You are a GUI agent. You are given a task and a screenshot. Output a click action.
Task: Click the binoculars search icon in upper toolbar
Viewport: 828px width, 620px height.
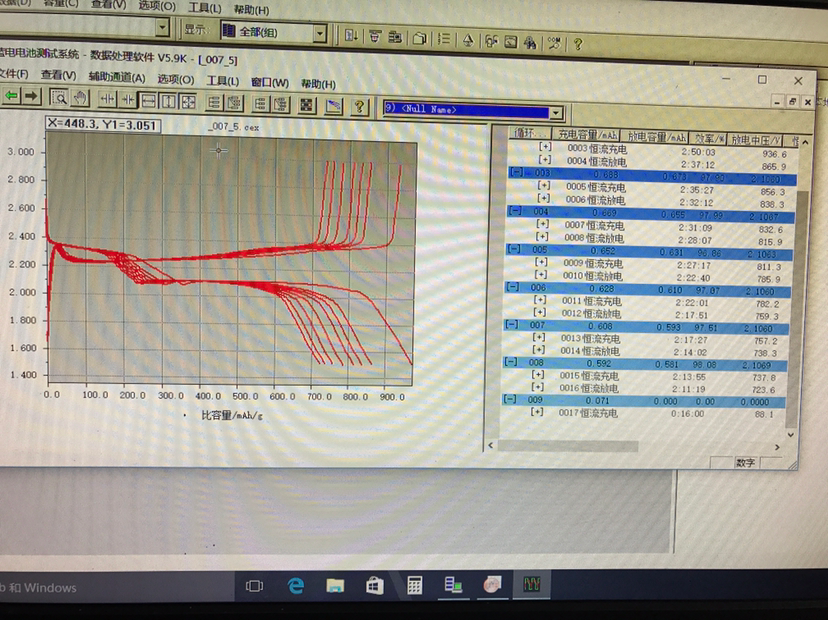coord(530,42)
